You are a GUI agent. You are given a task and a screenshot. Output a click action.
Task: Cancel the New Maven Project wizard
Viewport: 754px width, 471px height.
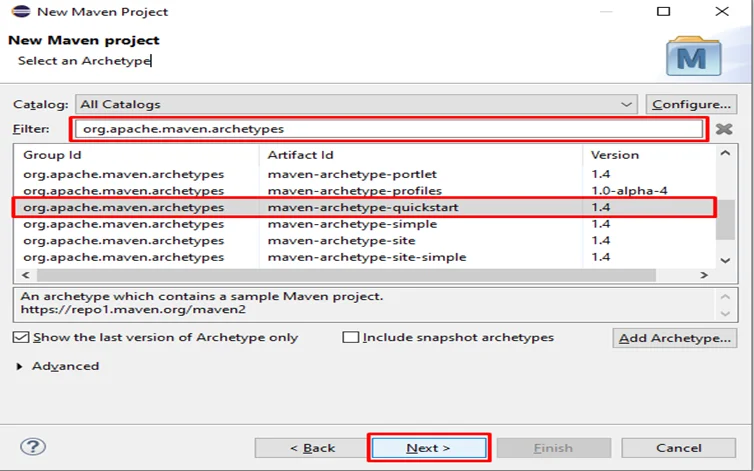tap(679, 448)
